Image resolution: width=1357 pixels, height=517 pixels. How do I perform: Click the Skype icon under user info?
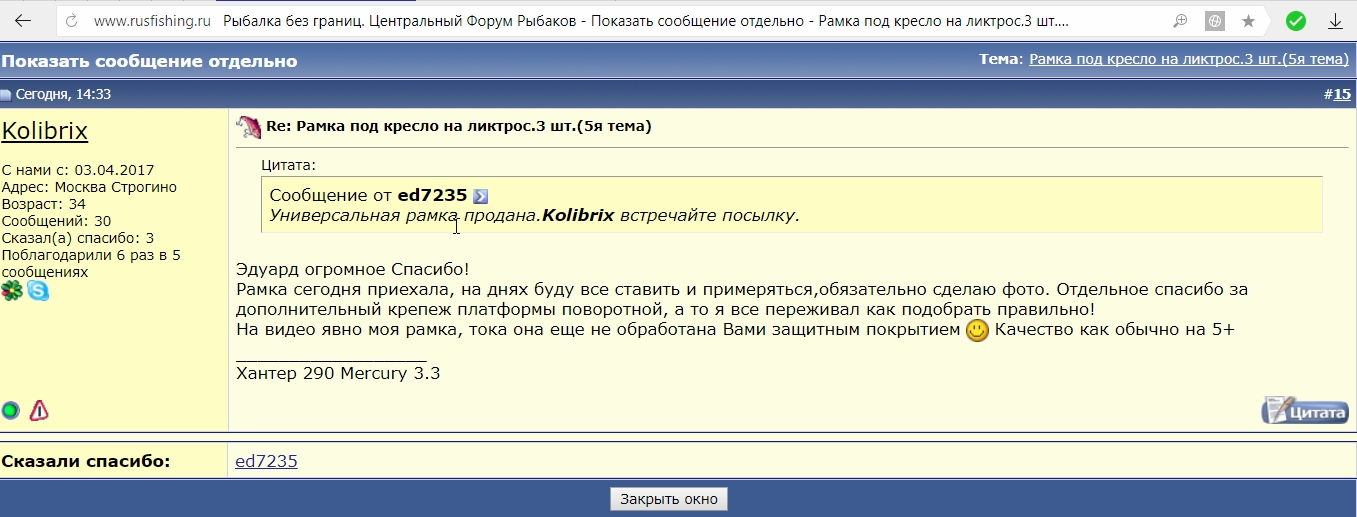click(x=38, y=291)
